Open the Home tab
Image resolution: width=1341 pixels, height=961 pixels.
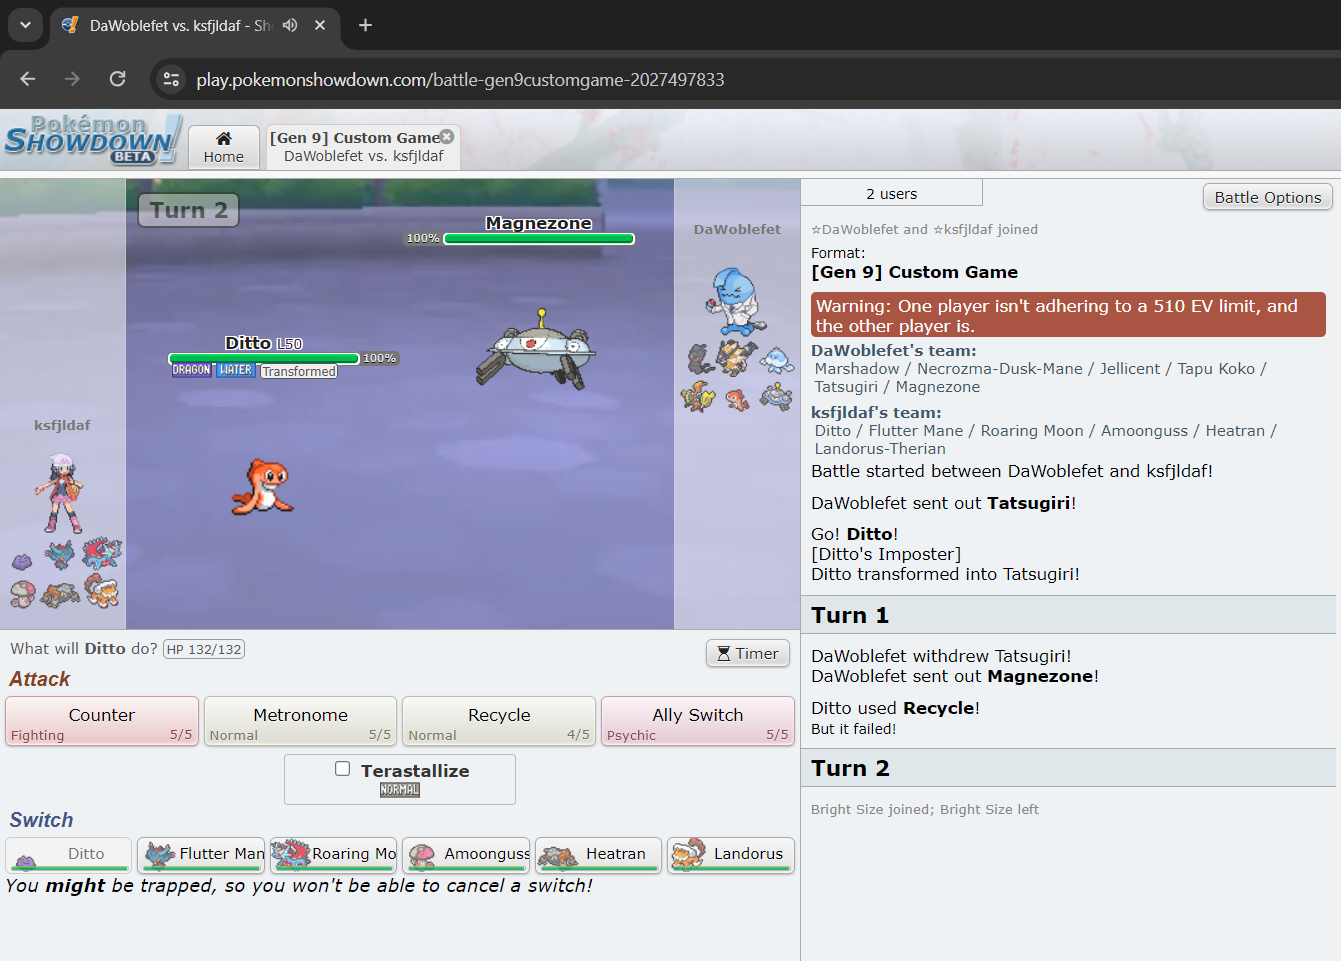[x=224, y=147]
